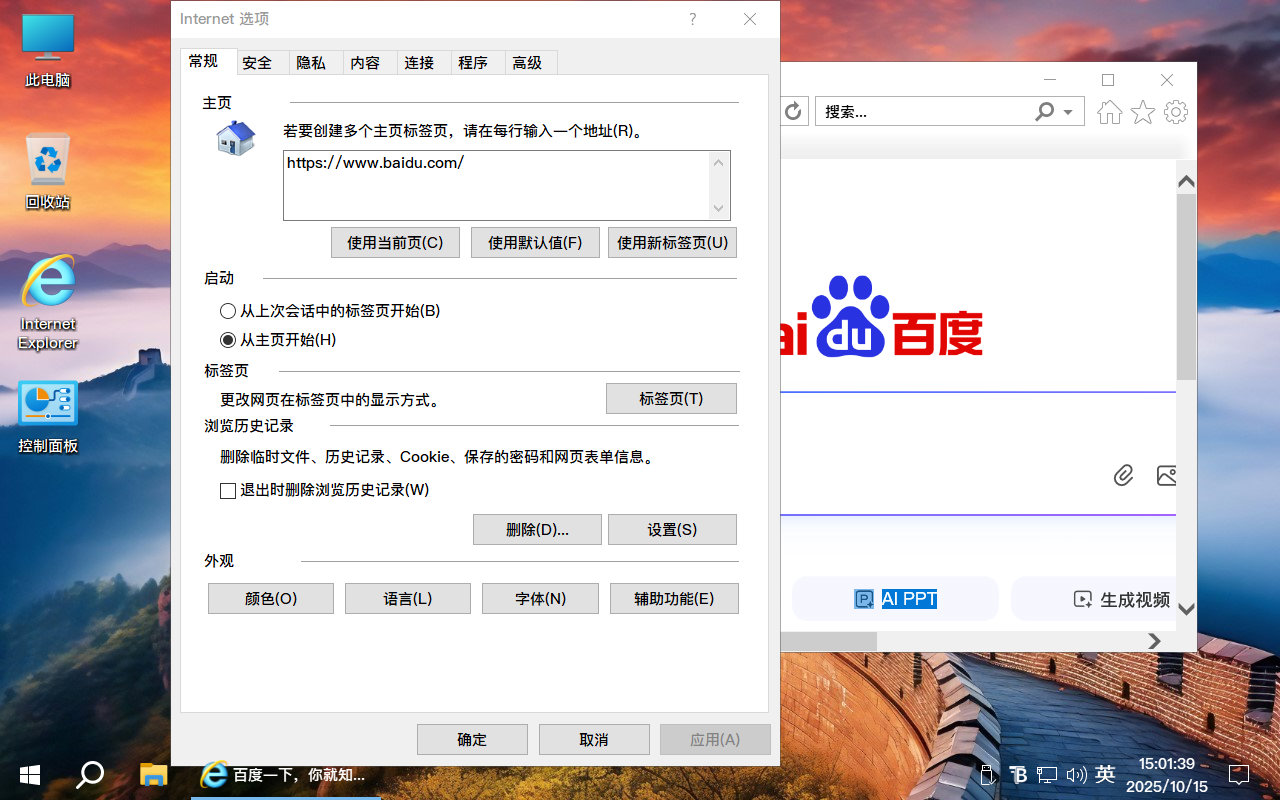
Task: Click the IE refresh page icon
Action: [x=793, y=111]
